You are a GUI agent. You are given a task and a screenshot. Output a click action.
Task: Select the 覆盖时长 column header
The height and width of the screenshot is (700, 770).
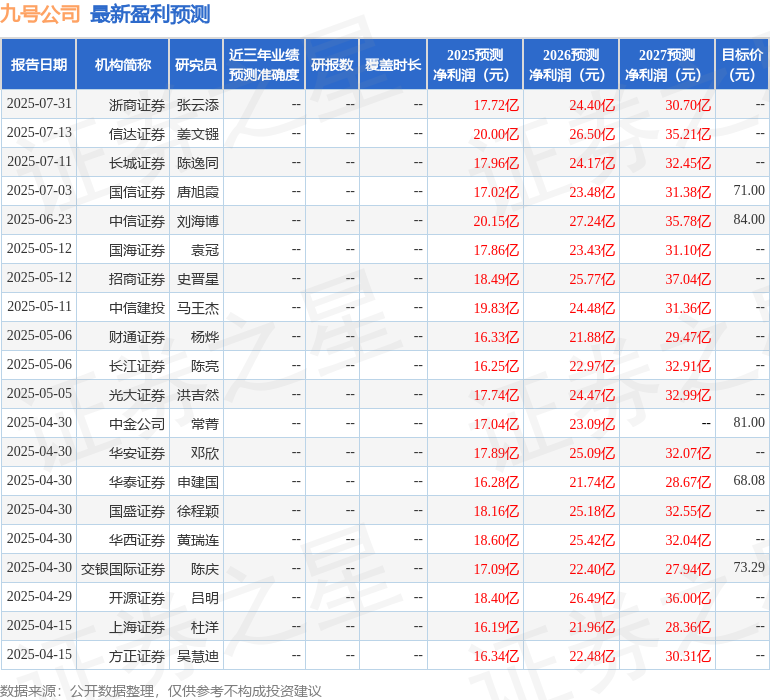393,65
